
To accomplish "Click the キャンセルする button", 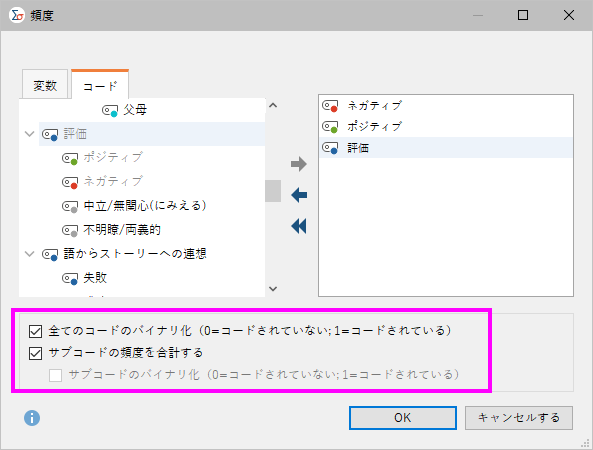I will click(519, 418).
